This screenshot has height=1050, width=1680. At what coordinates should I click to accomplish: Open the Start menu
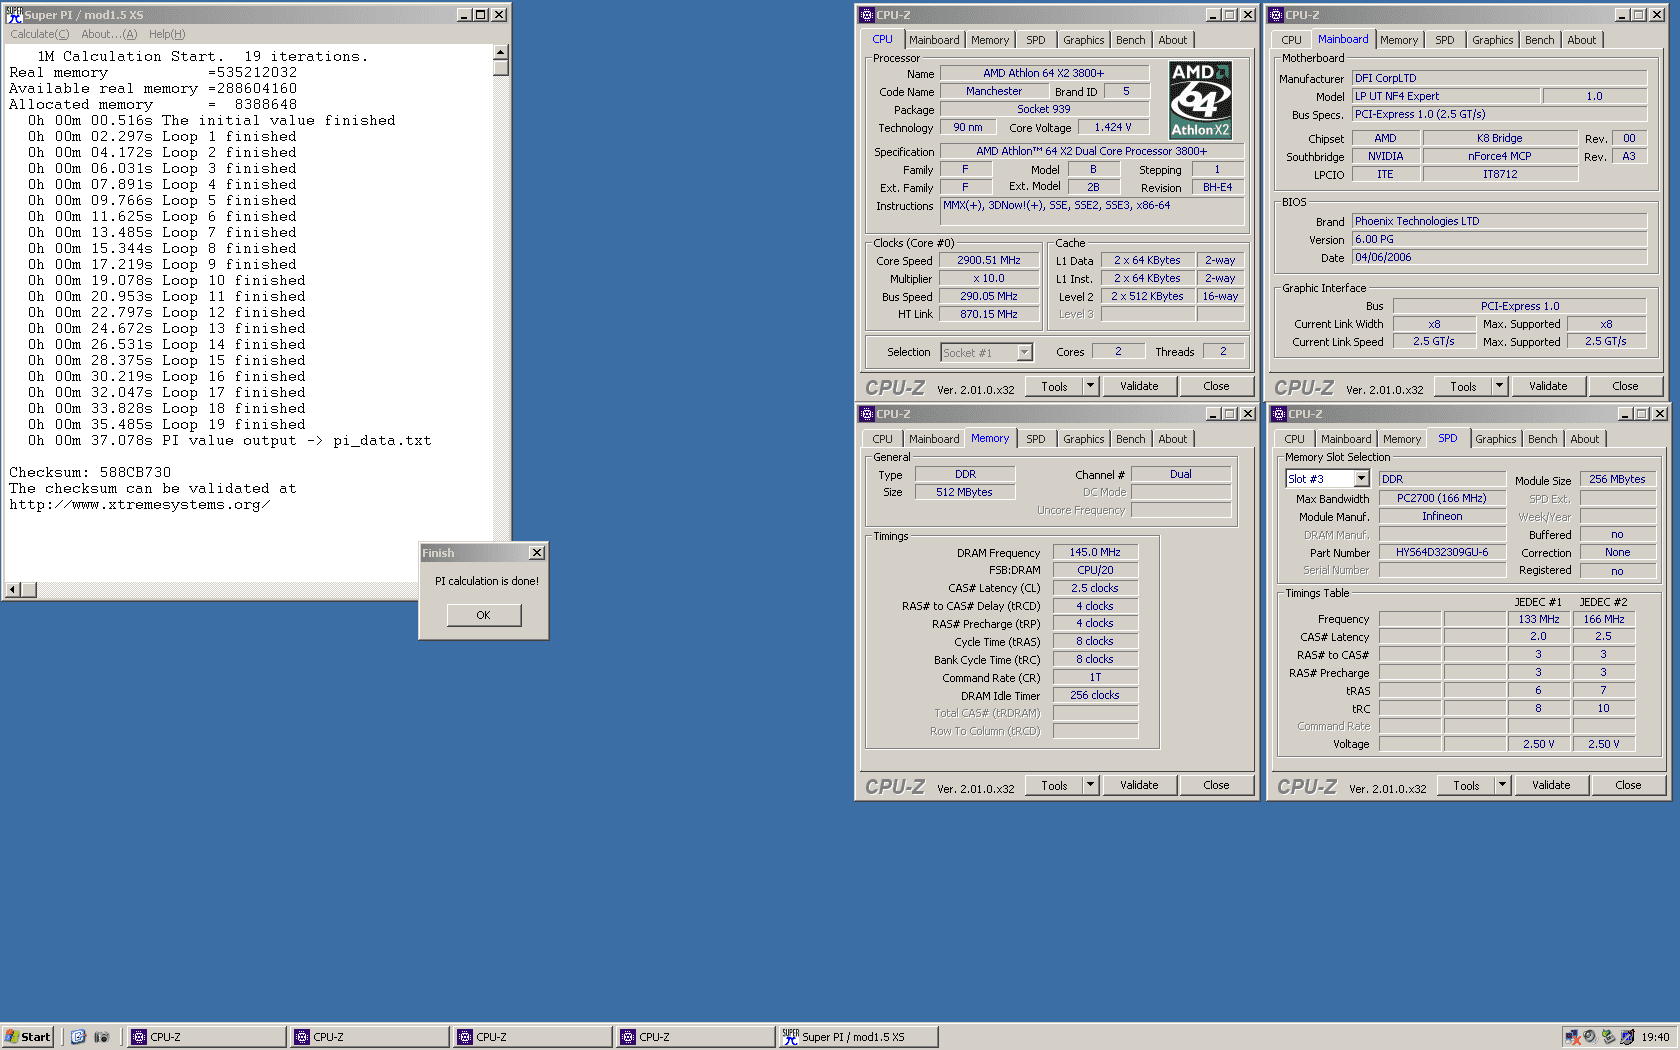[x=28, y=1037]
